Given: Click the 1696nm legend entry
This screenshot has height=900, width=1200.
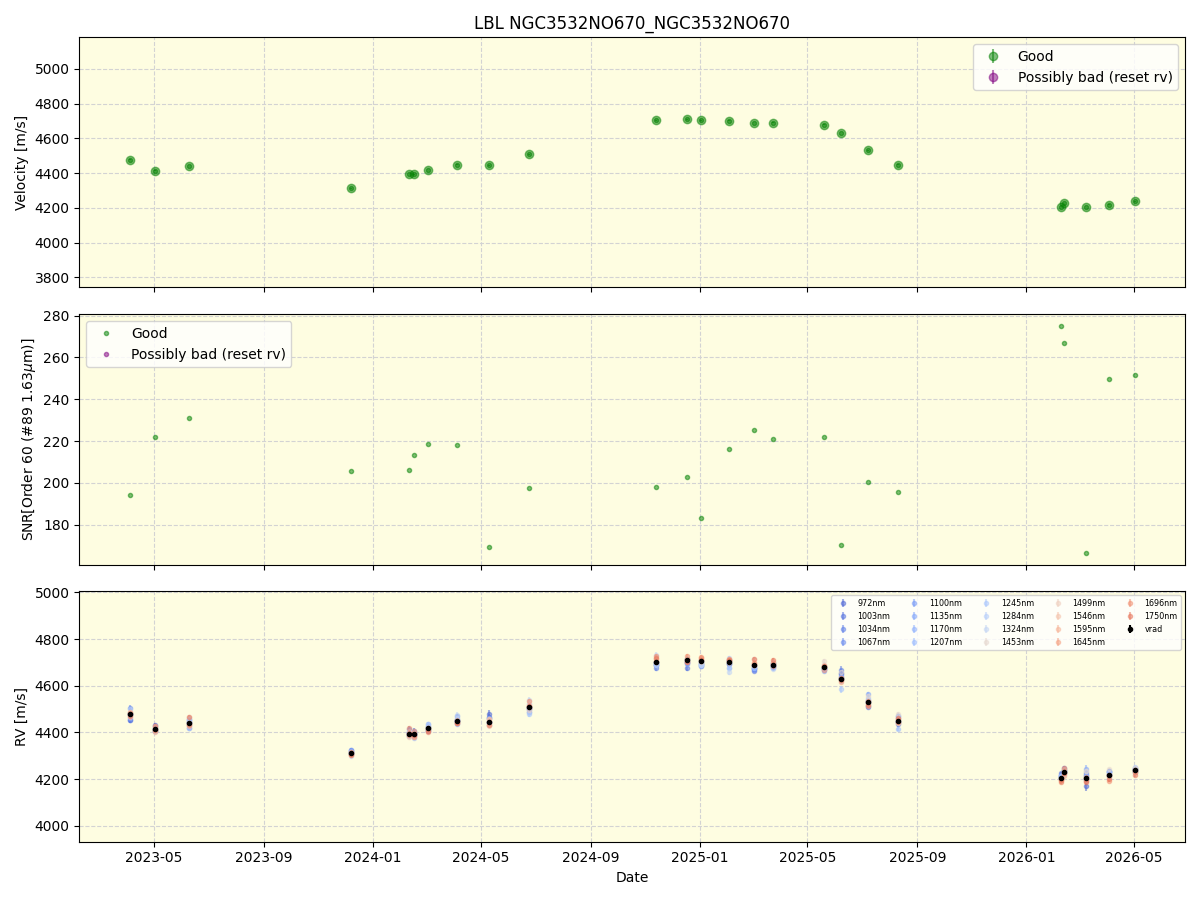Looking at the screenshot, I should point(1151,603).
